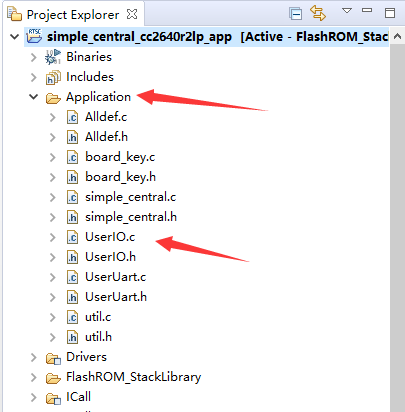Select the Drivers folder label
Image resolution: width=405 pixels, height=412 pixels.
pyautogui.click(x=86, y=357)
